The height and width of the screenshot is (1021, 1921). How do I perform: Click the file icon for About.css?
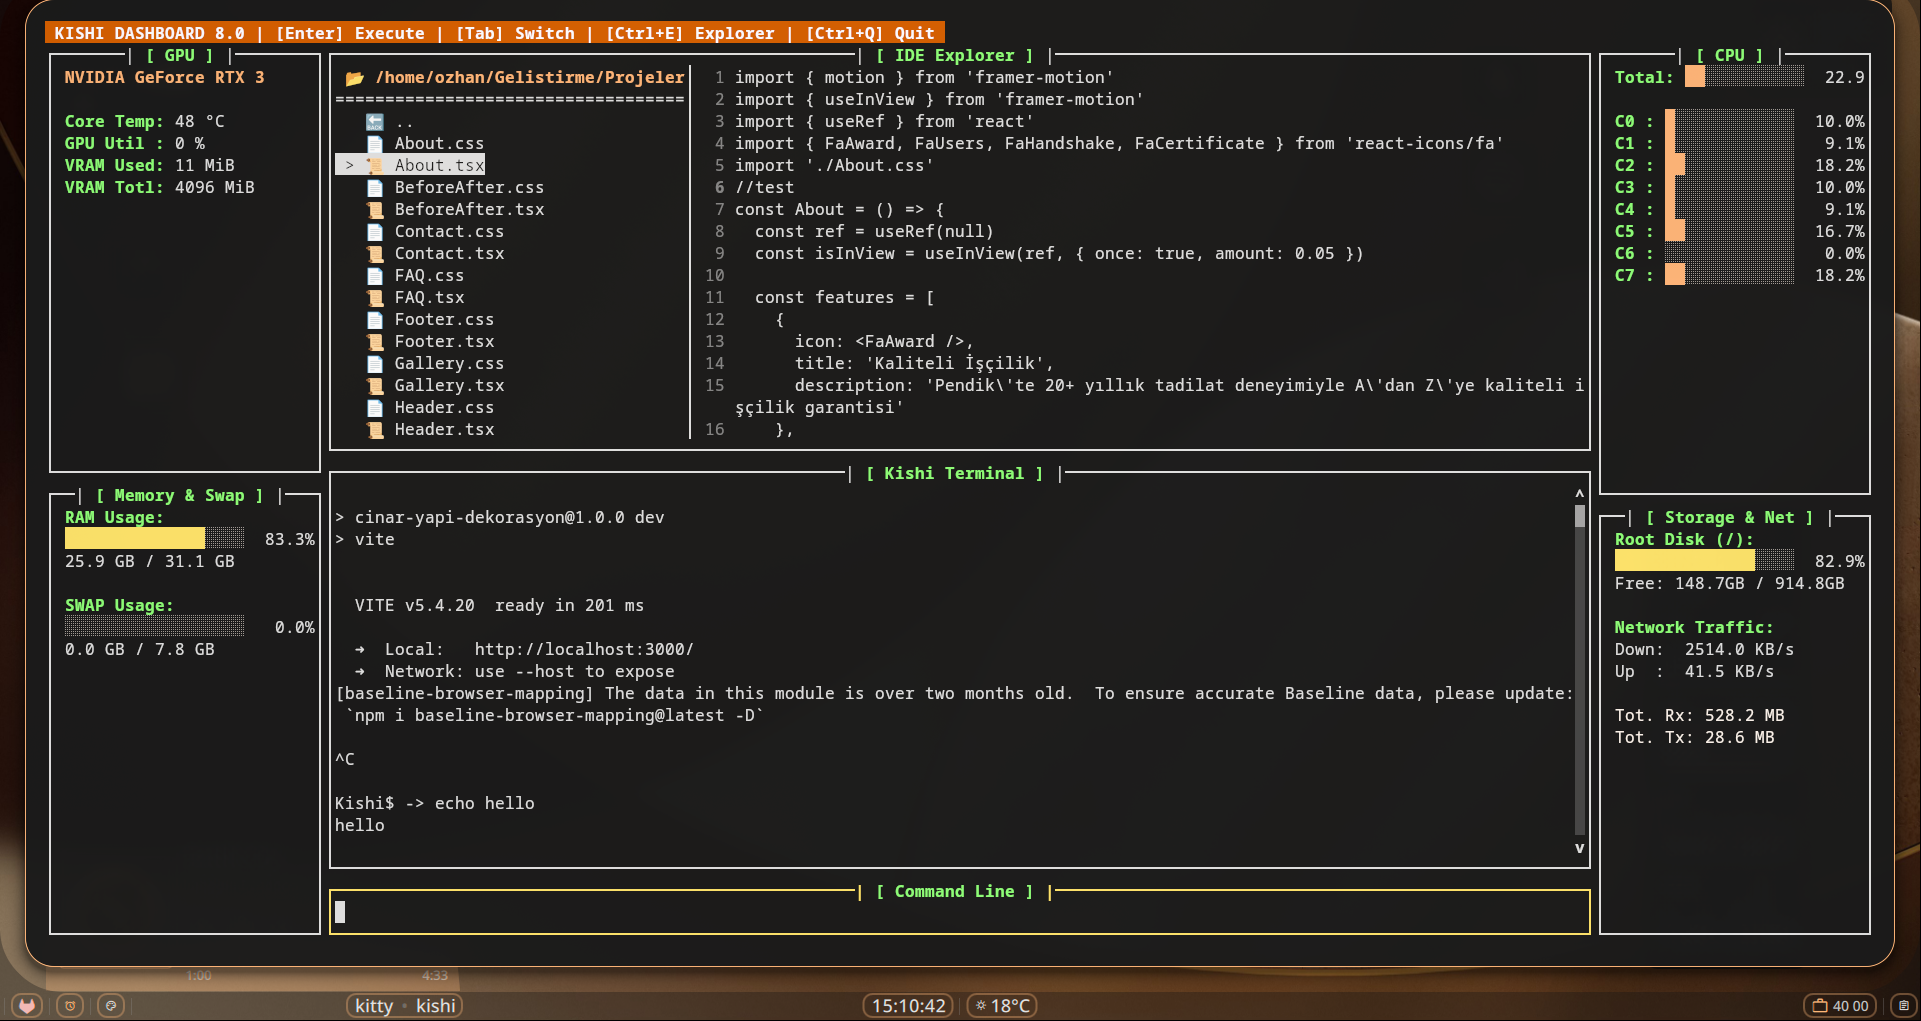375,144
